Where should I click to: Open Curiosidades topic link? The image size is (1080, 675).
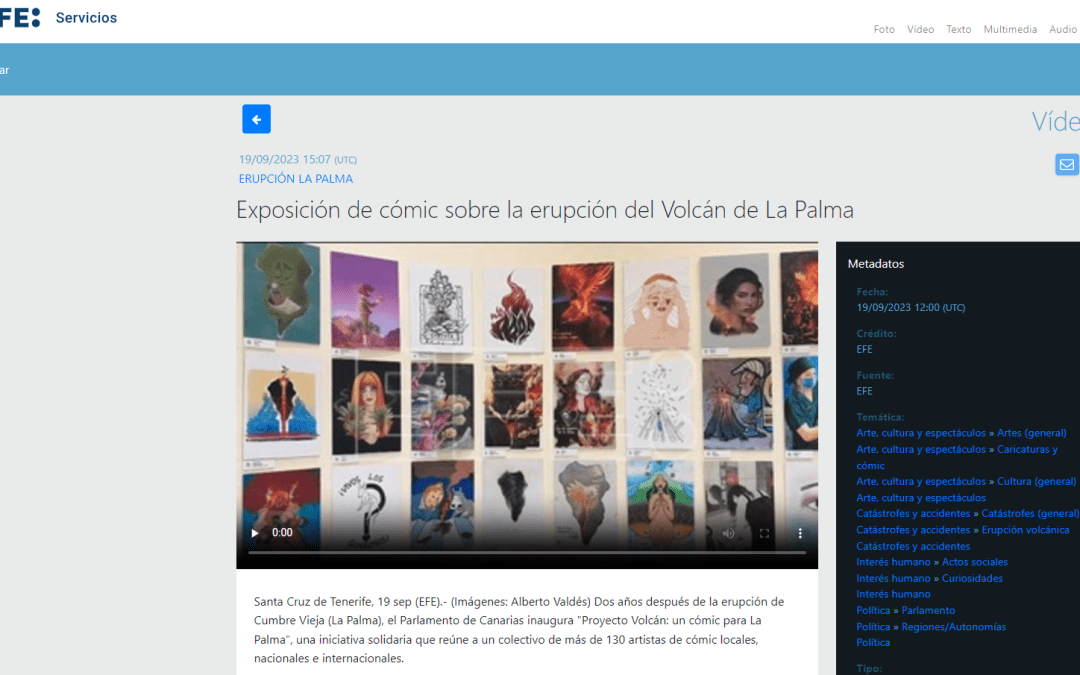pos(972,578)
